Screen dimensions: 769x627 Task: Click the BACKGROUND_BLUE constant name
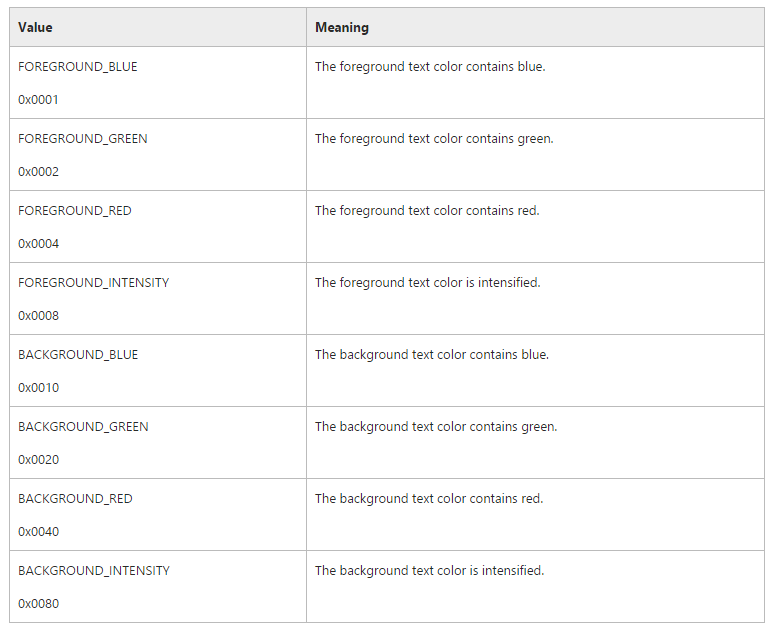(x=78, y=355)
